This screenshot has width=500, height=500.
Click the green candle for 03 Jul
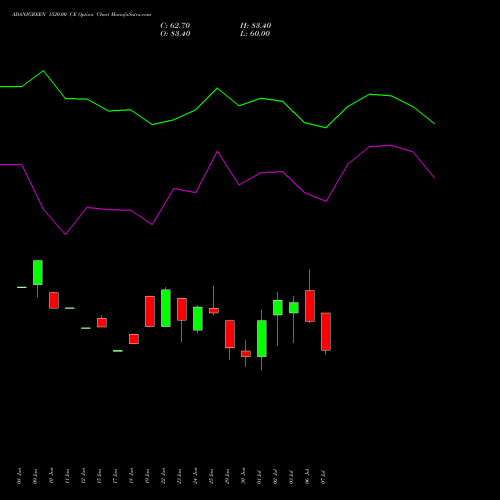[294, 308]
